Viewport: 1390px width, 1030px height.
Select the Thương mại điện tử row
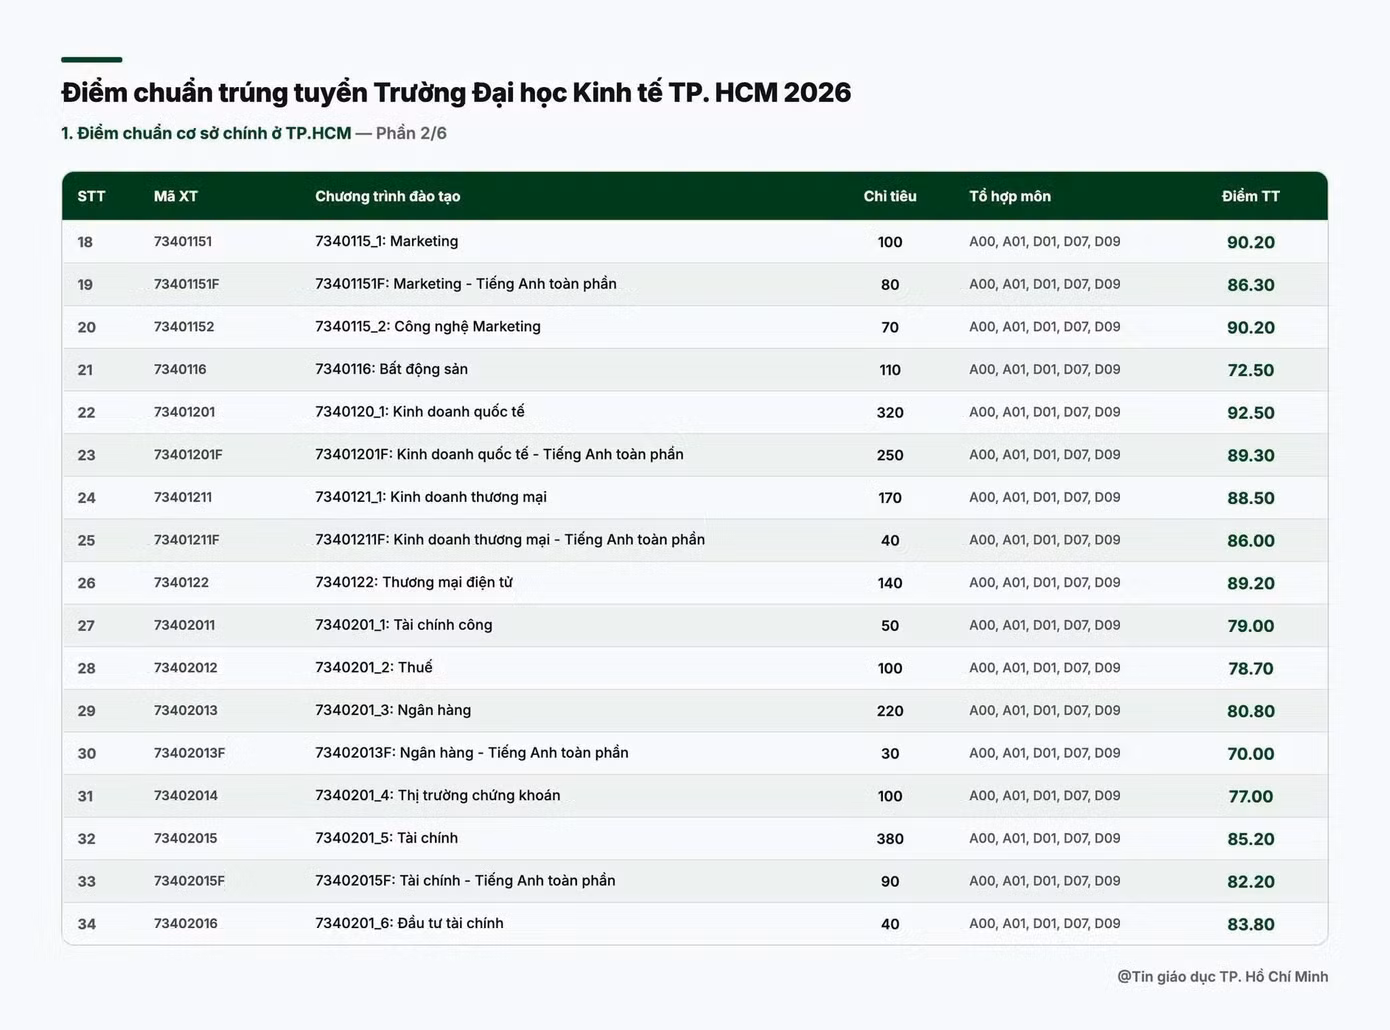(x=695, y=583)
